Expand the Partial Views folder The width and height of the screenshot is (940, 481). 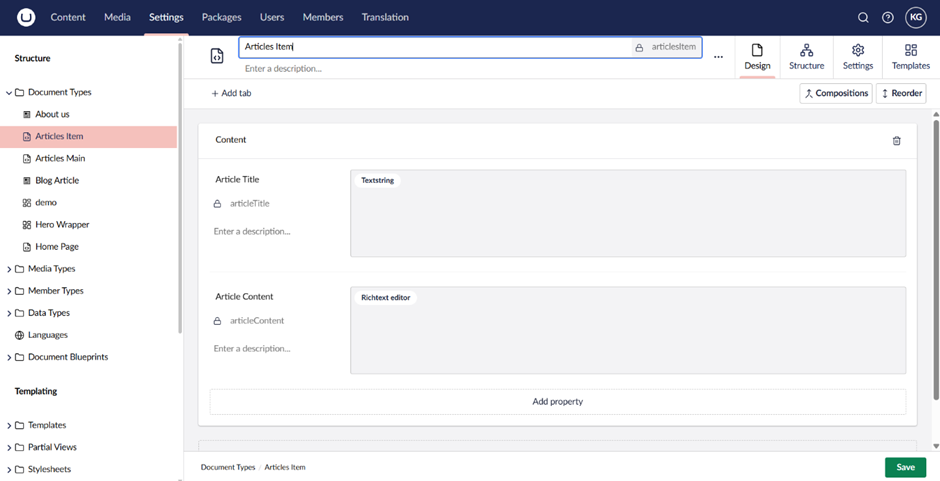click(8, 447)
